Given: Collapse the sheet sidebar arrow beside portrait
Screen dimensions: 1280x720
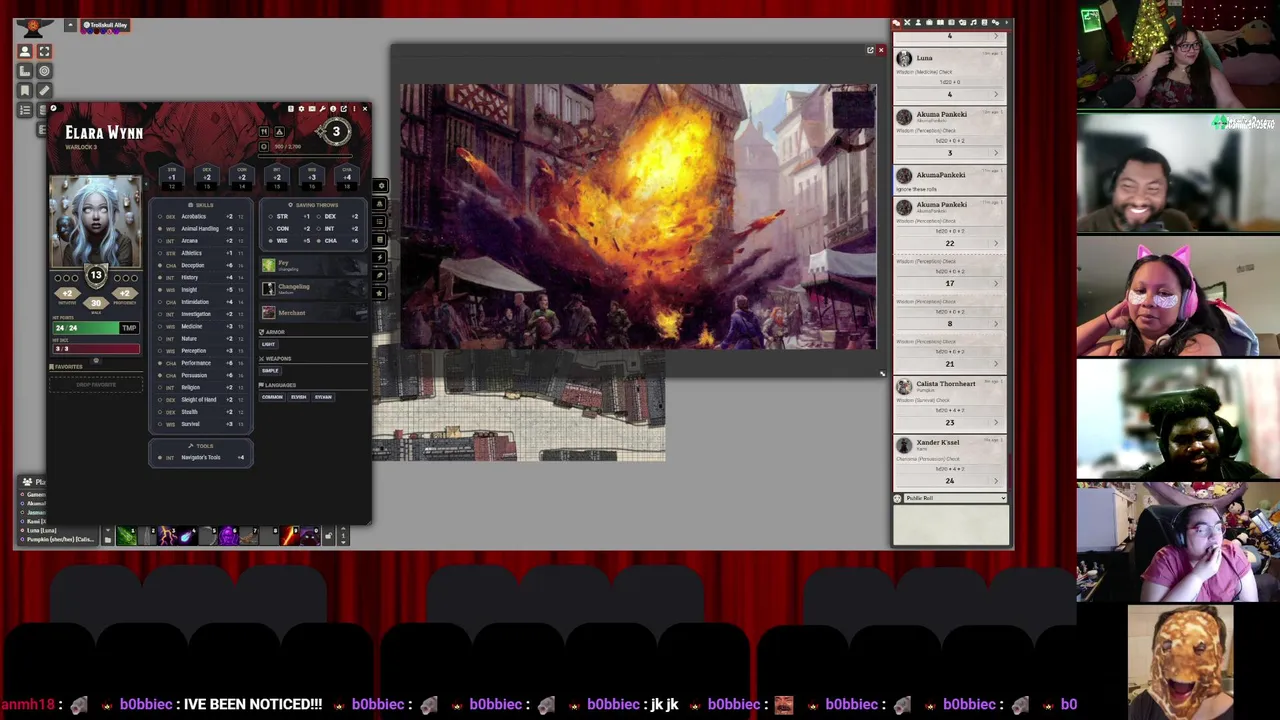Looking at the screenshot, I should pos(146,184).
